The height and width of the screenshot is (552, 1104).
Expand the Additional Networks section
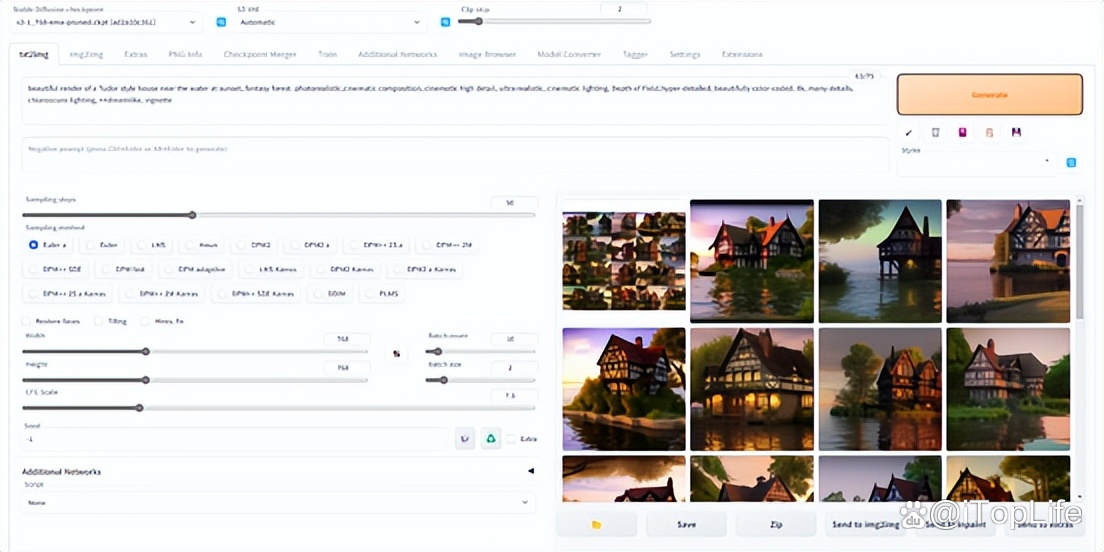tap(530, 471)
